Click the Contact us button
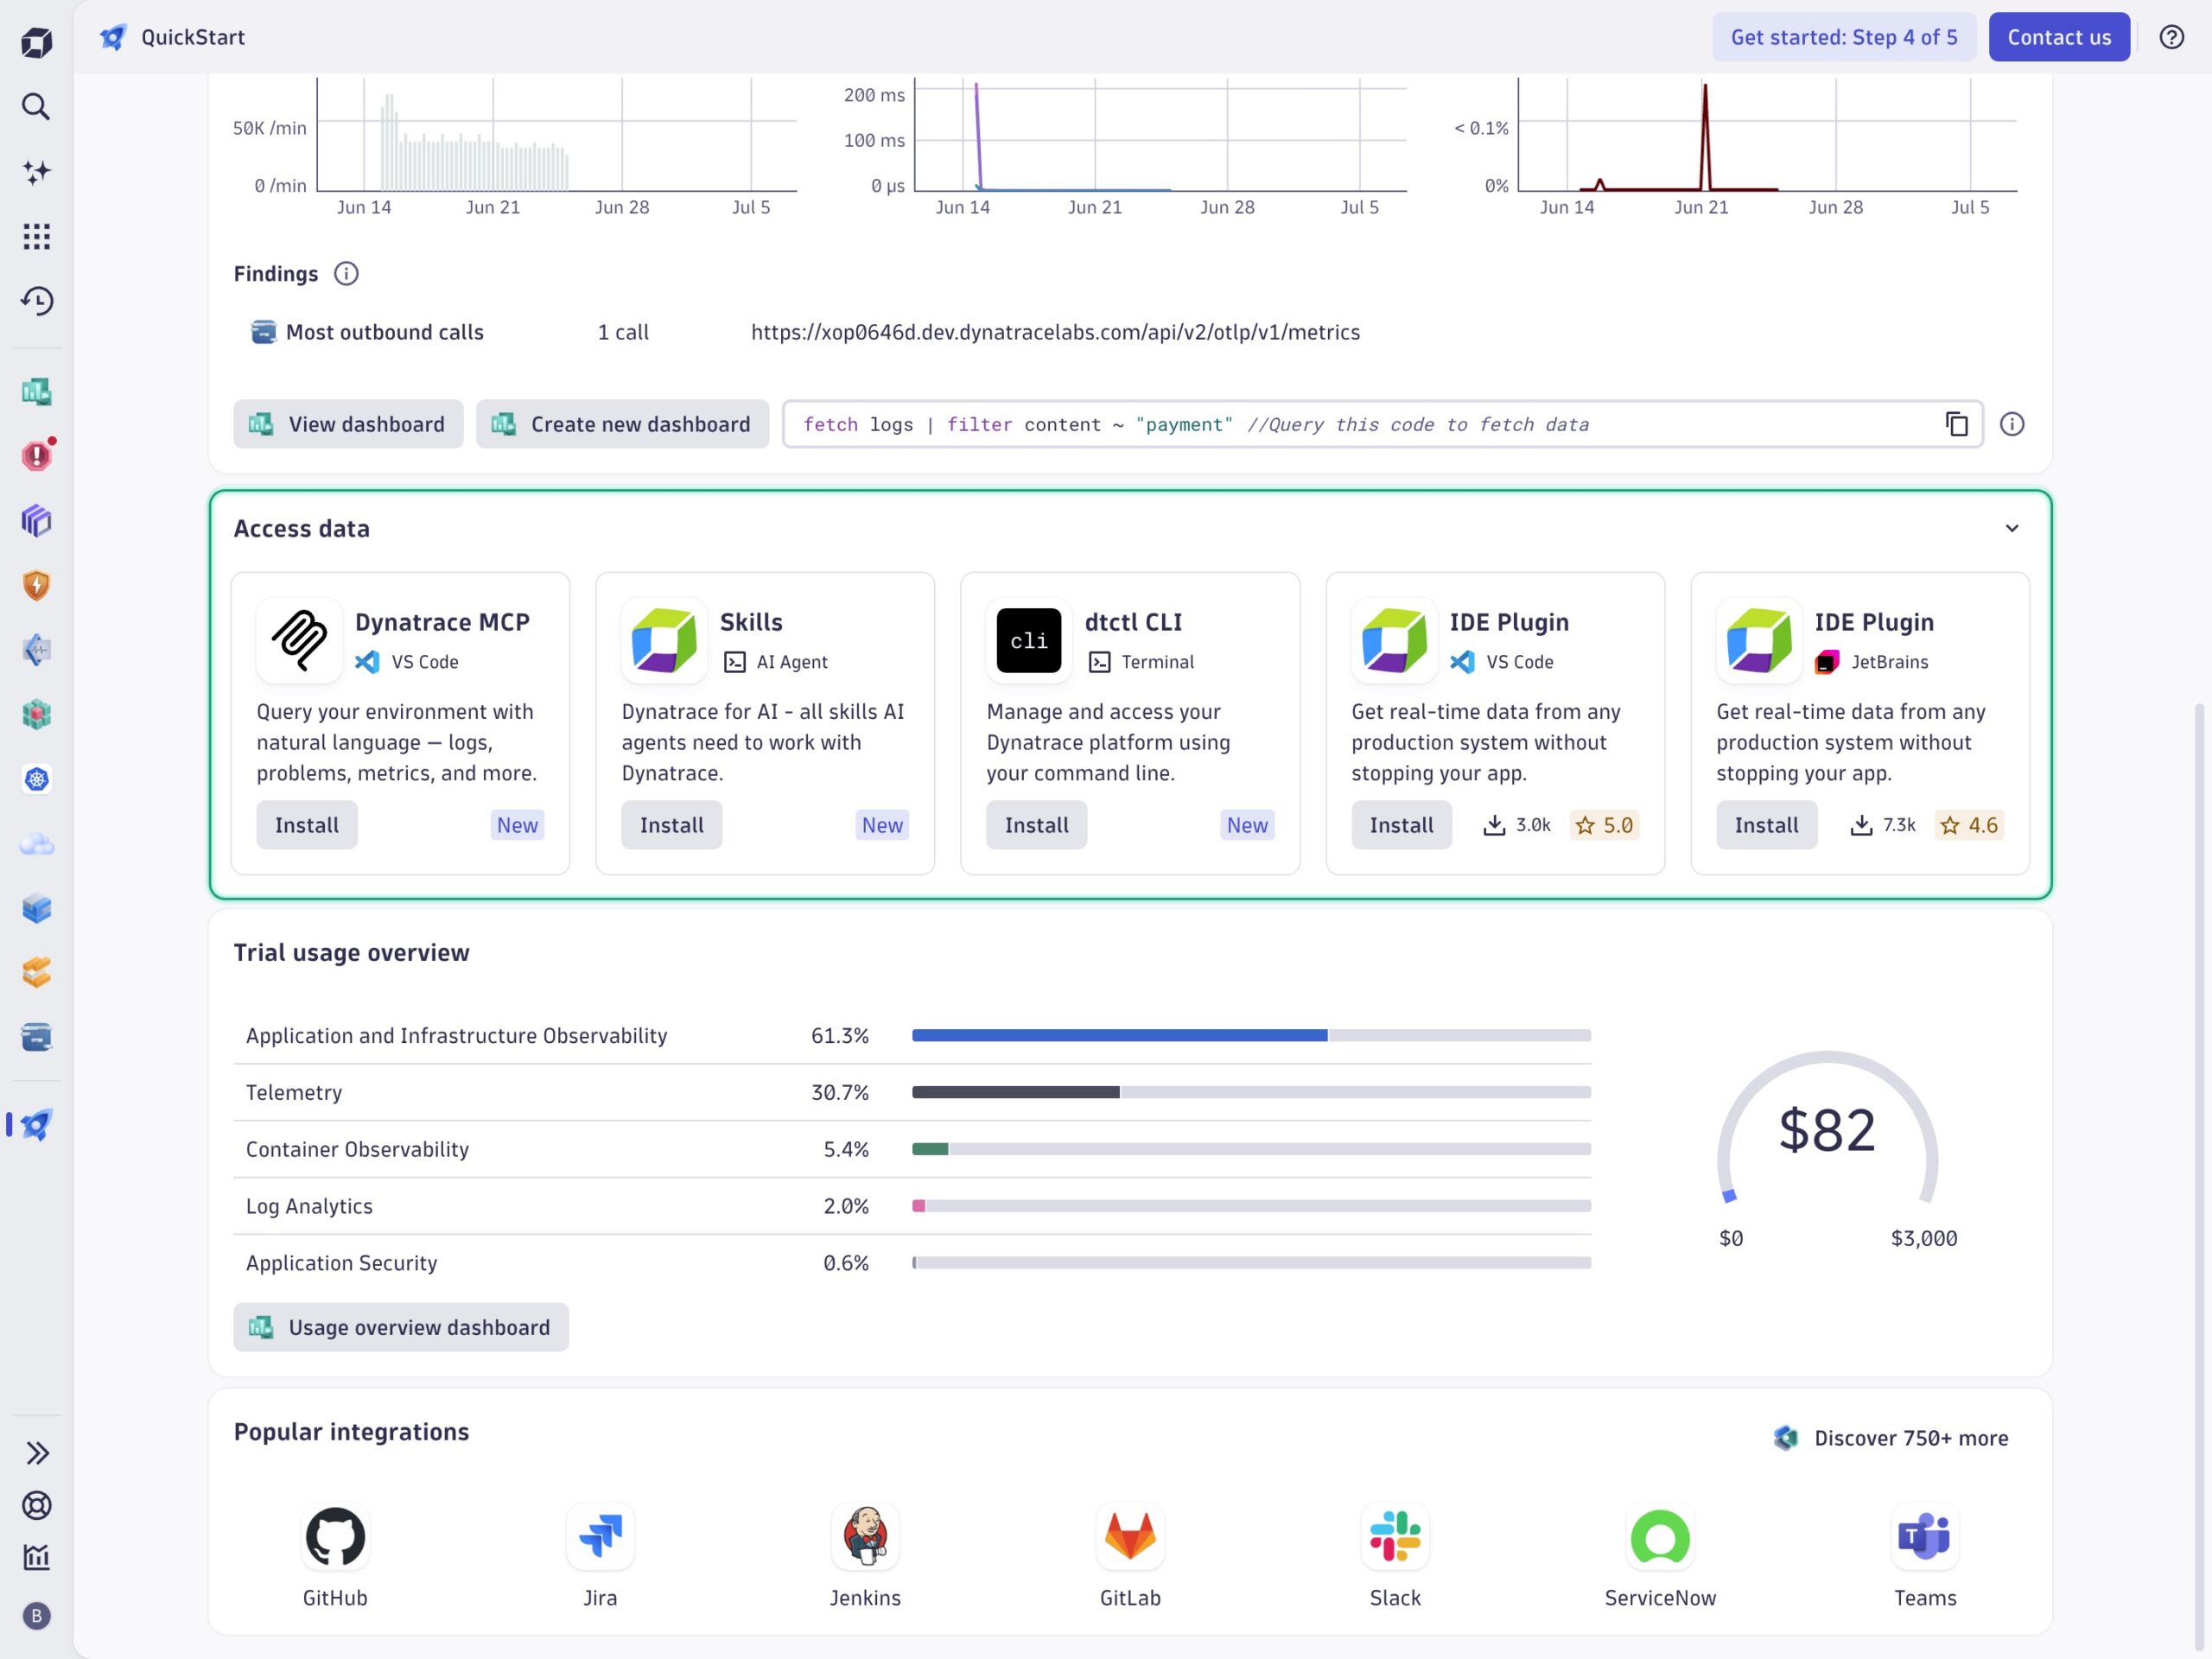Image resolution: width=2212 pixels, height=1659 pixels. (2059, 37)
